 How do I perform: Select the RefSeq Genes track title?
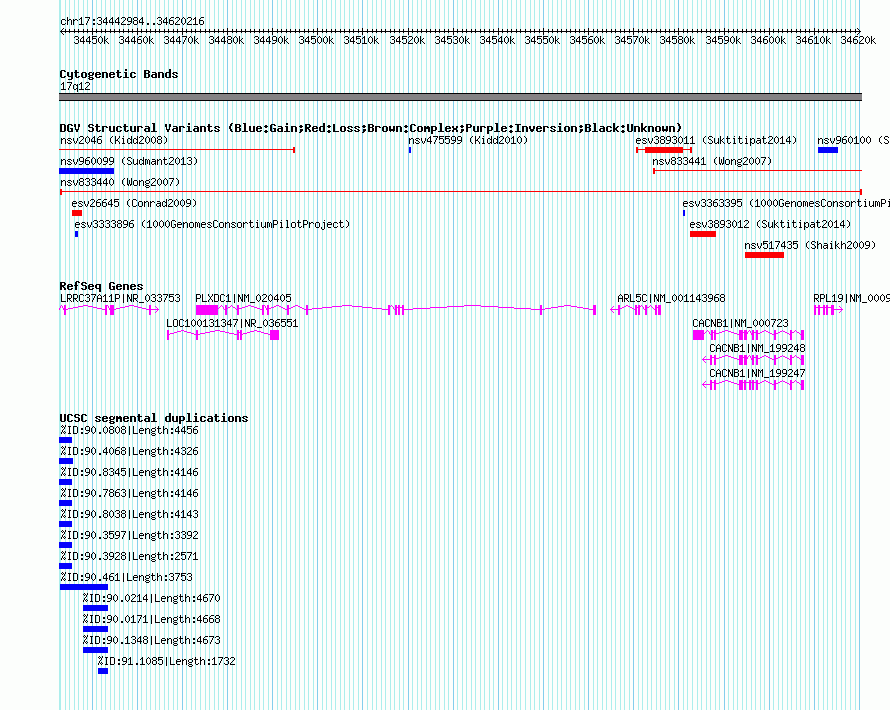tap(101, 286)
